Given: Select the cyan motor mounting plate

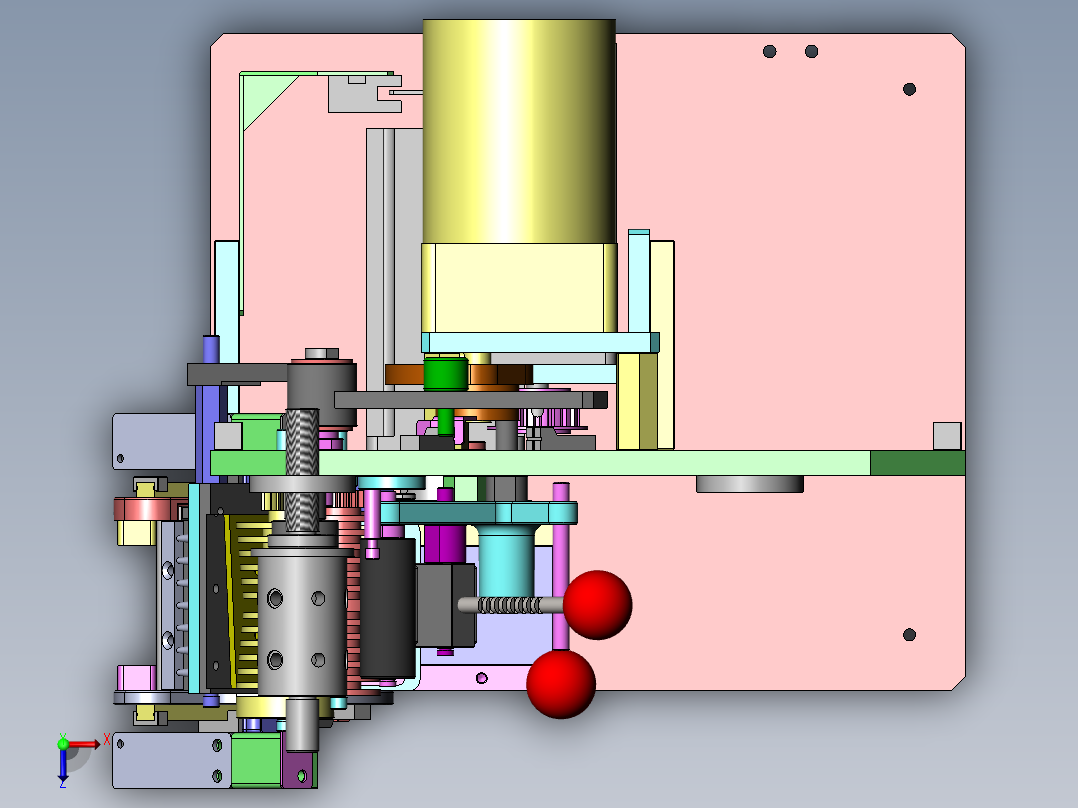Looking at the screenshot, I should click(x=540, y=342).
